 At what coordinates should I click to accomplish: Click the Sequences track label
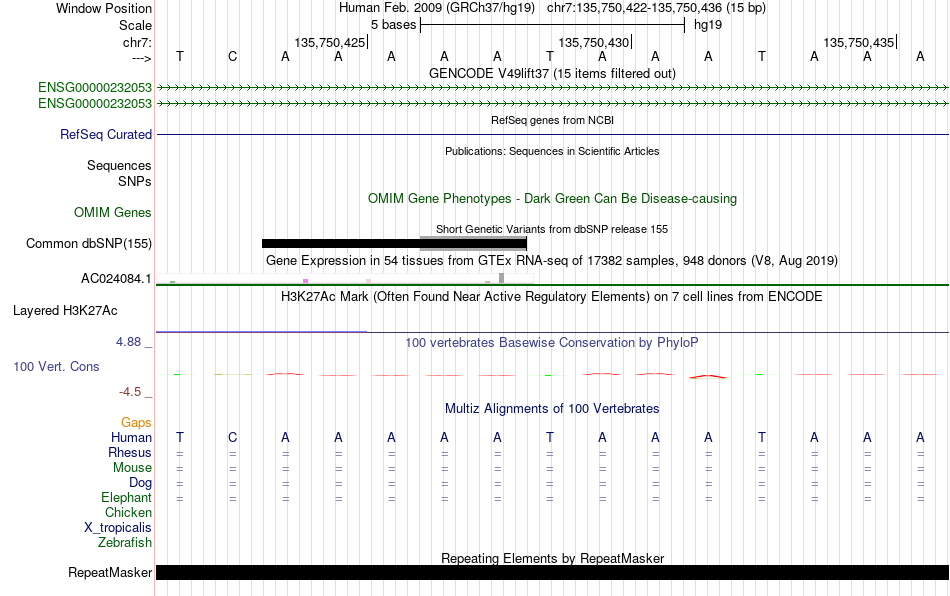[119, 165]
